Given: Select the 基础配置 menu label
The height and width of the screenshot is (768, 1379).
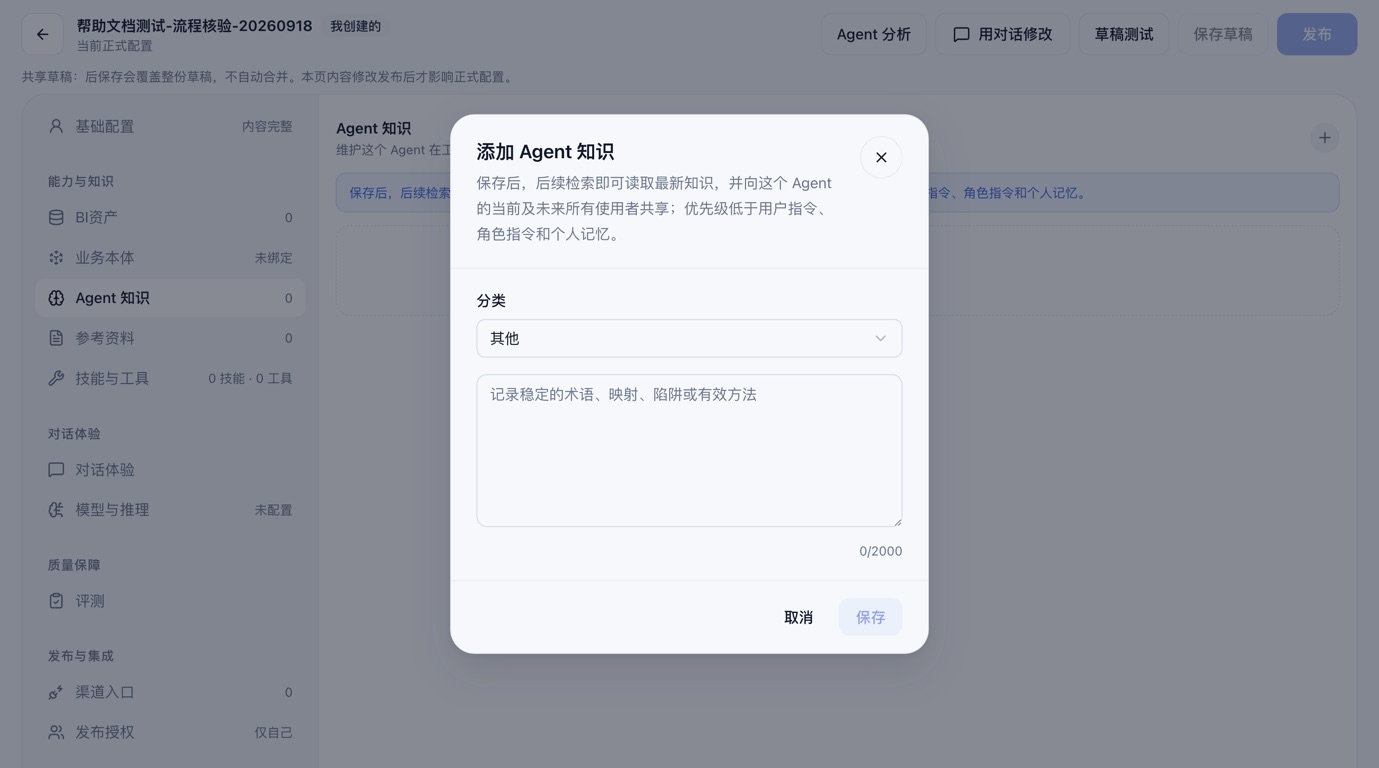Looking at the screenshot, I should [105, 126].
